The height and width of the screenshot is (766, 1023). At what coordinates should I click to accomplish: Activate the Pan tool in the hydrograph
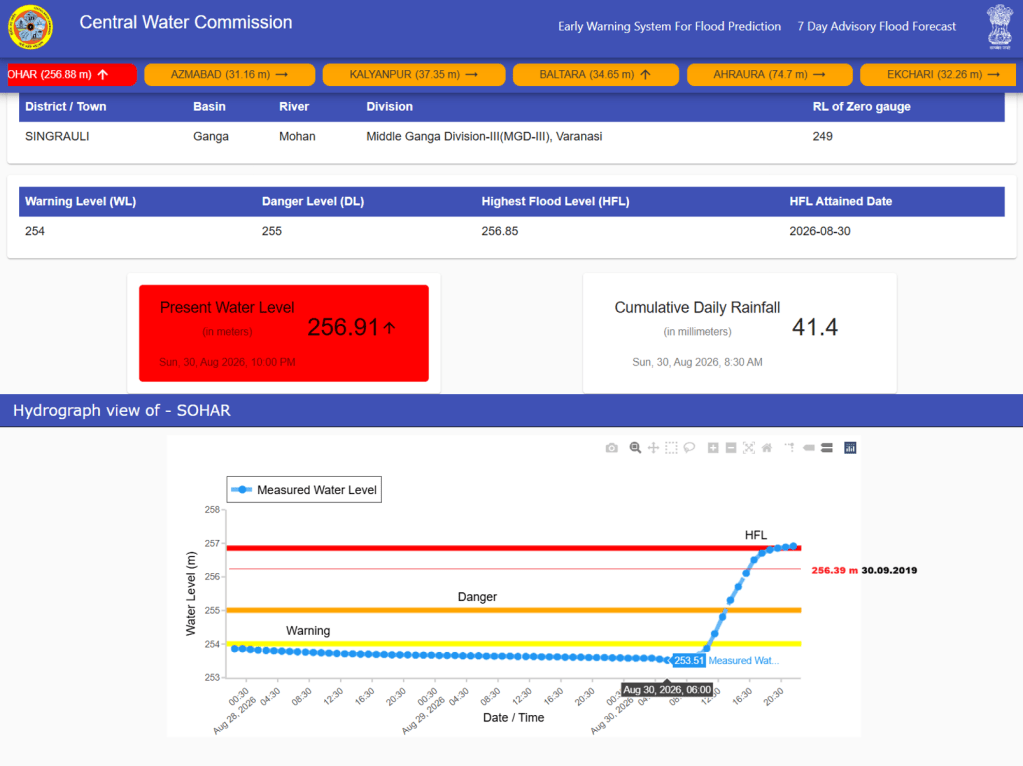pyautogui.click(x=653, y=448)
